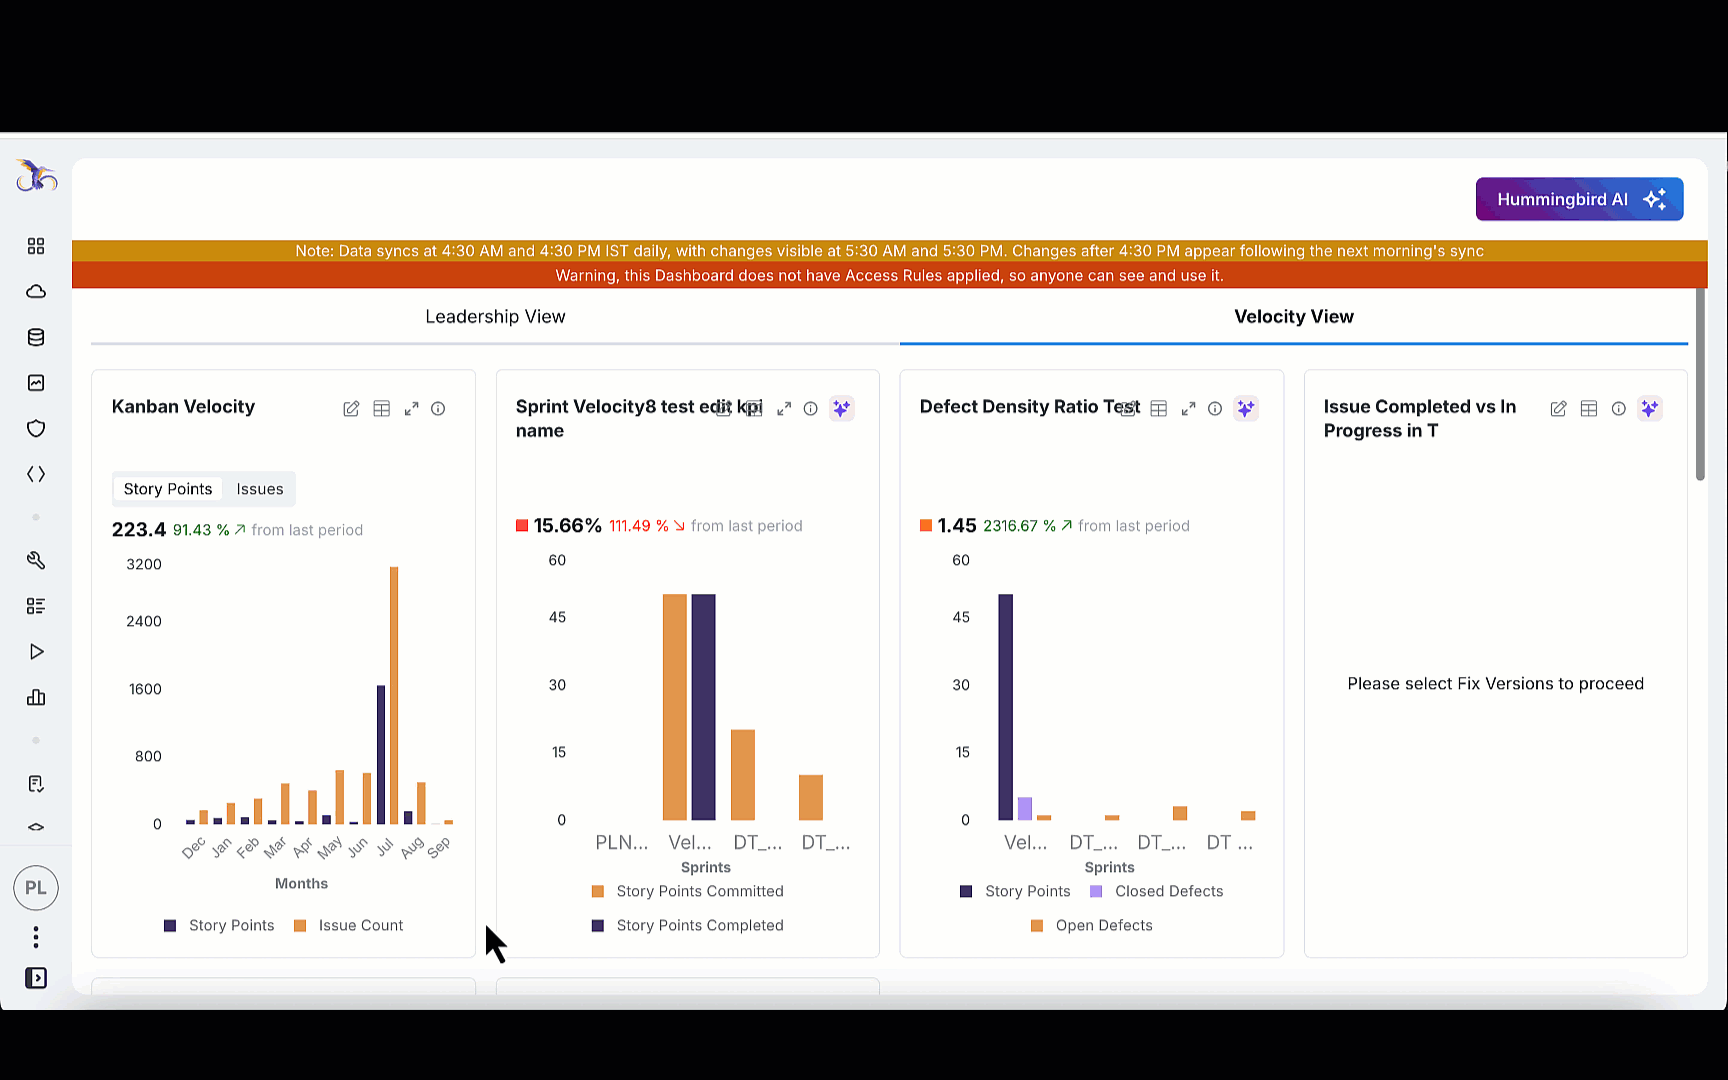The height and width of the screenshot is (1080, 1728).
Task: Expand the Defect Density Ratio chart
Action: pyautogui.click(x=1188, y=409)
